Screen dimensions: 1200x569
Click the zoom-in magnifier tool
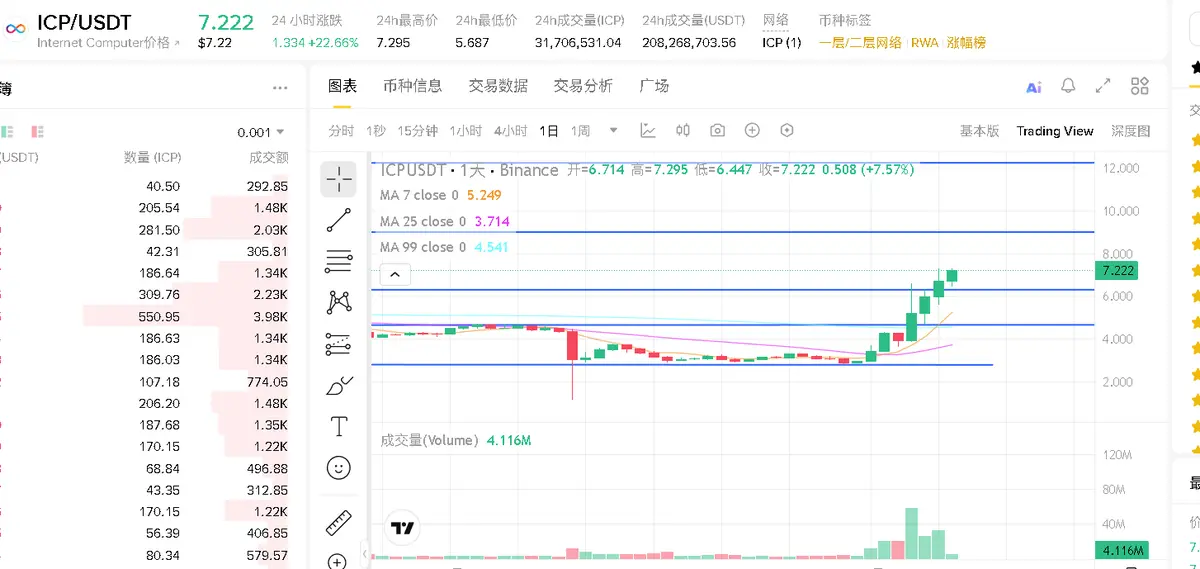[x=337, y=562]
